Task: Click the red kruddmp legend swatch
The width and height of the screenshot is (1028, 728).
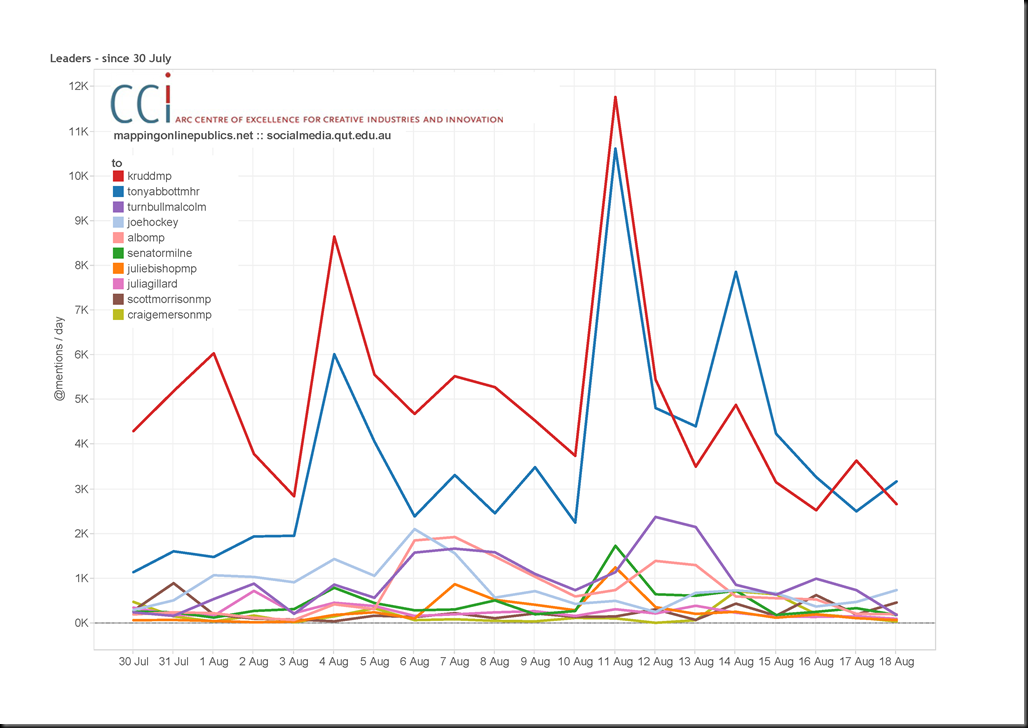Action: 118,176
